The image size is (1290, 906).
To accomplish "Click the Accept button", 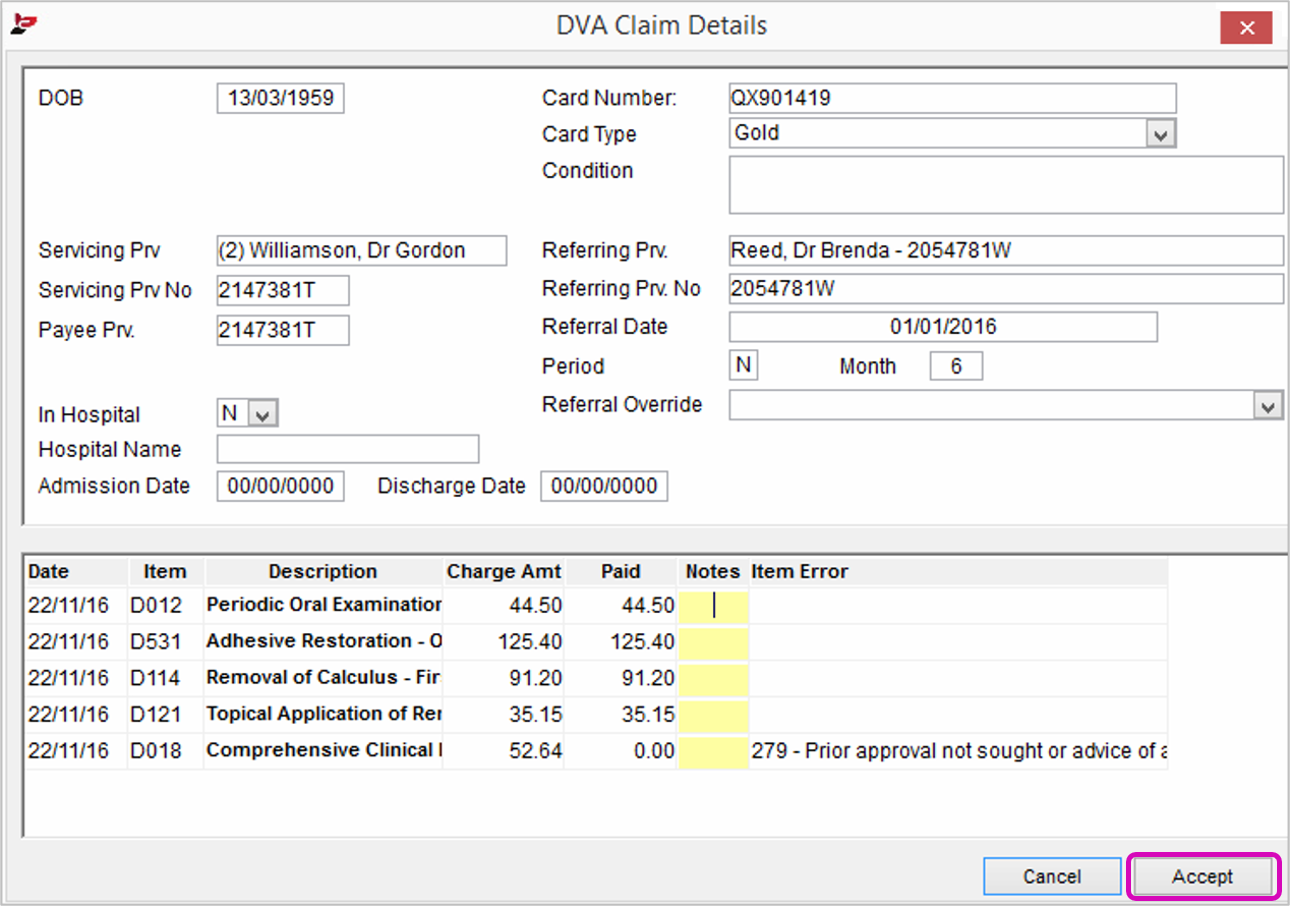I will tap(1203, 877).
